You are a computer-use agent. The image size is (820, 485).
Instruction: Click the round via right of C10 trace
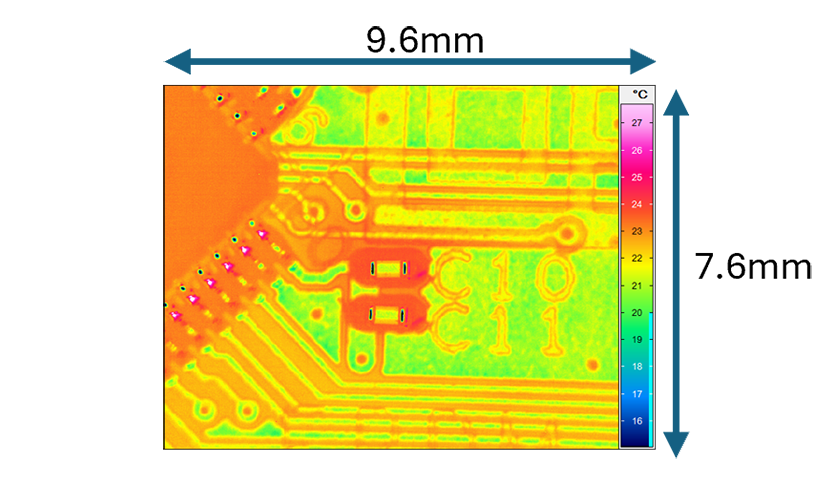pyautogui.click(x=569, y=234)
